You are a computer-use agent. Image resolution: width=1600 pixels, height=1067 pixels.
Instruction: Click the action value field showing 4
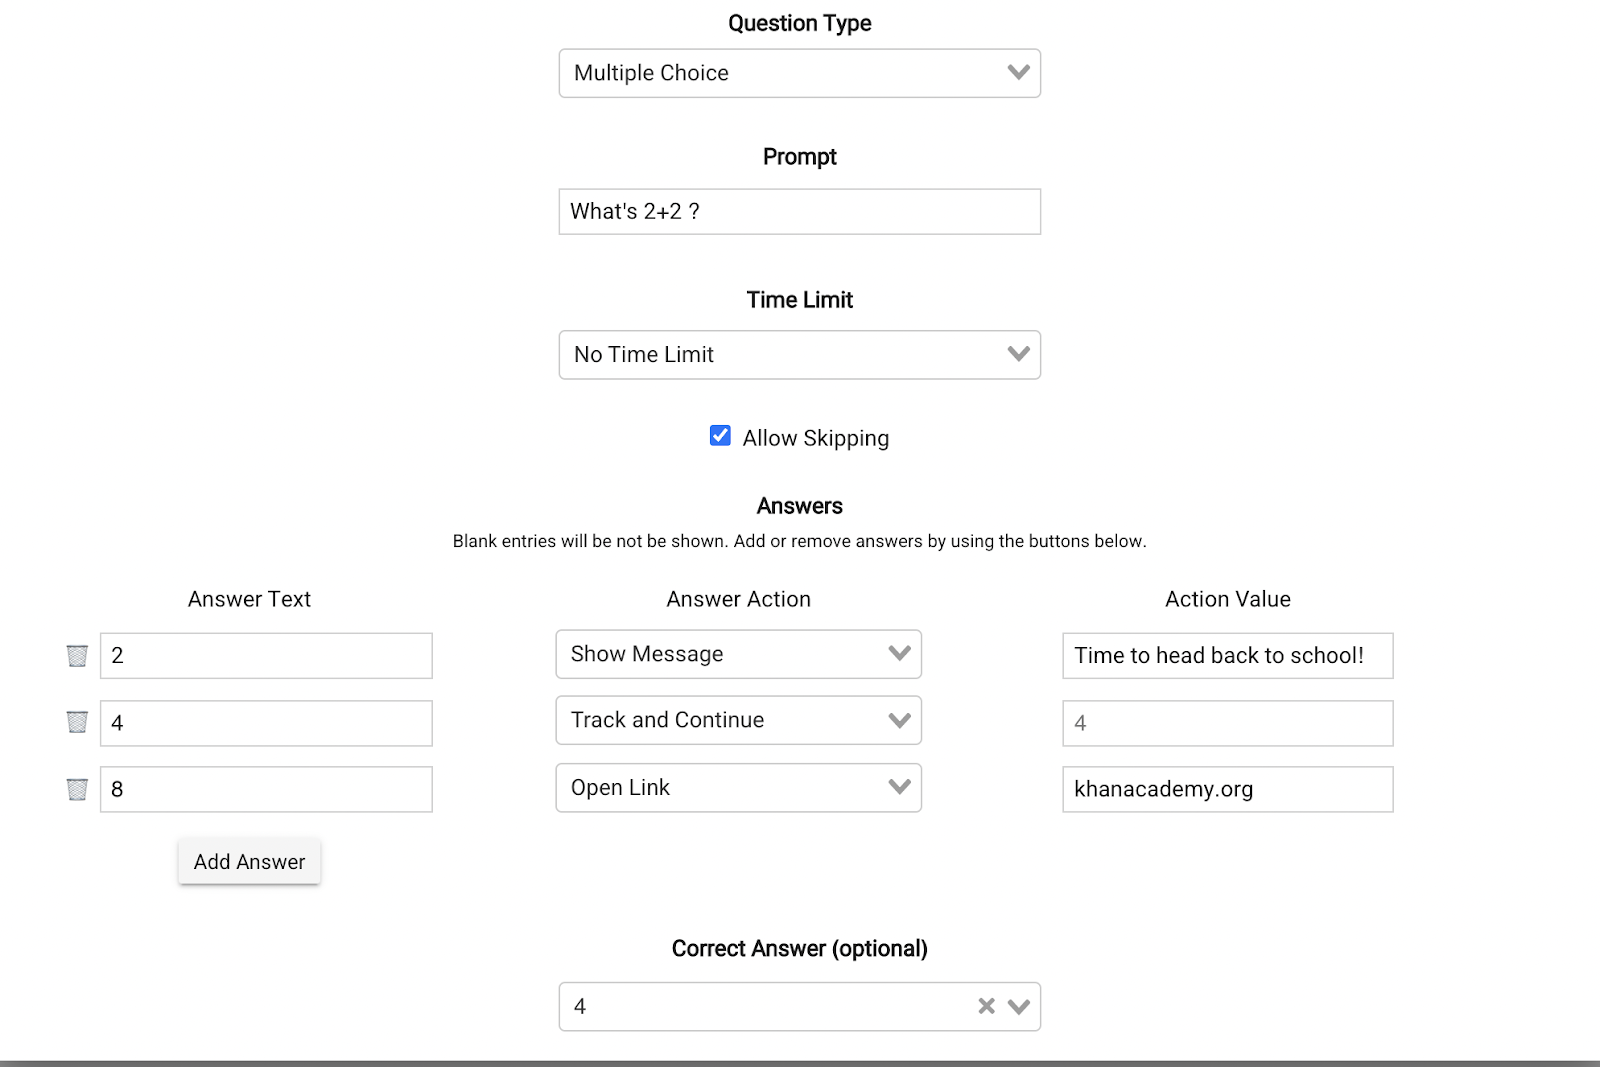click(x=1227, y=723)
